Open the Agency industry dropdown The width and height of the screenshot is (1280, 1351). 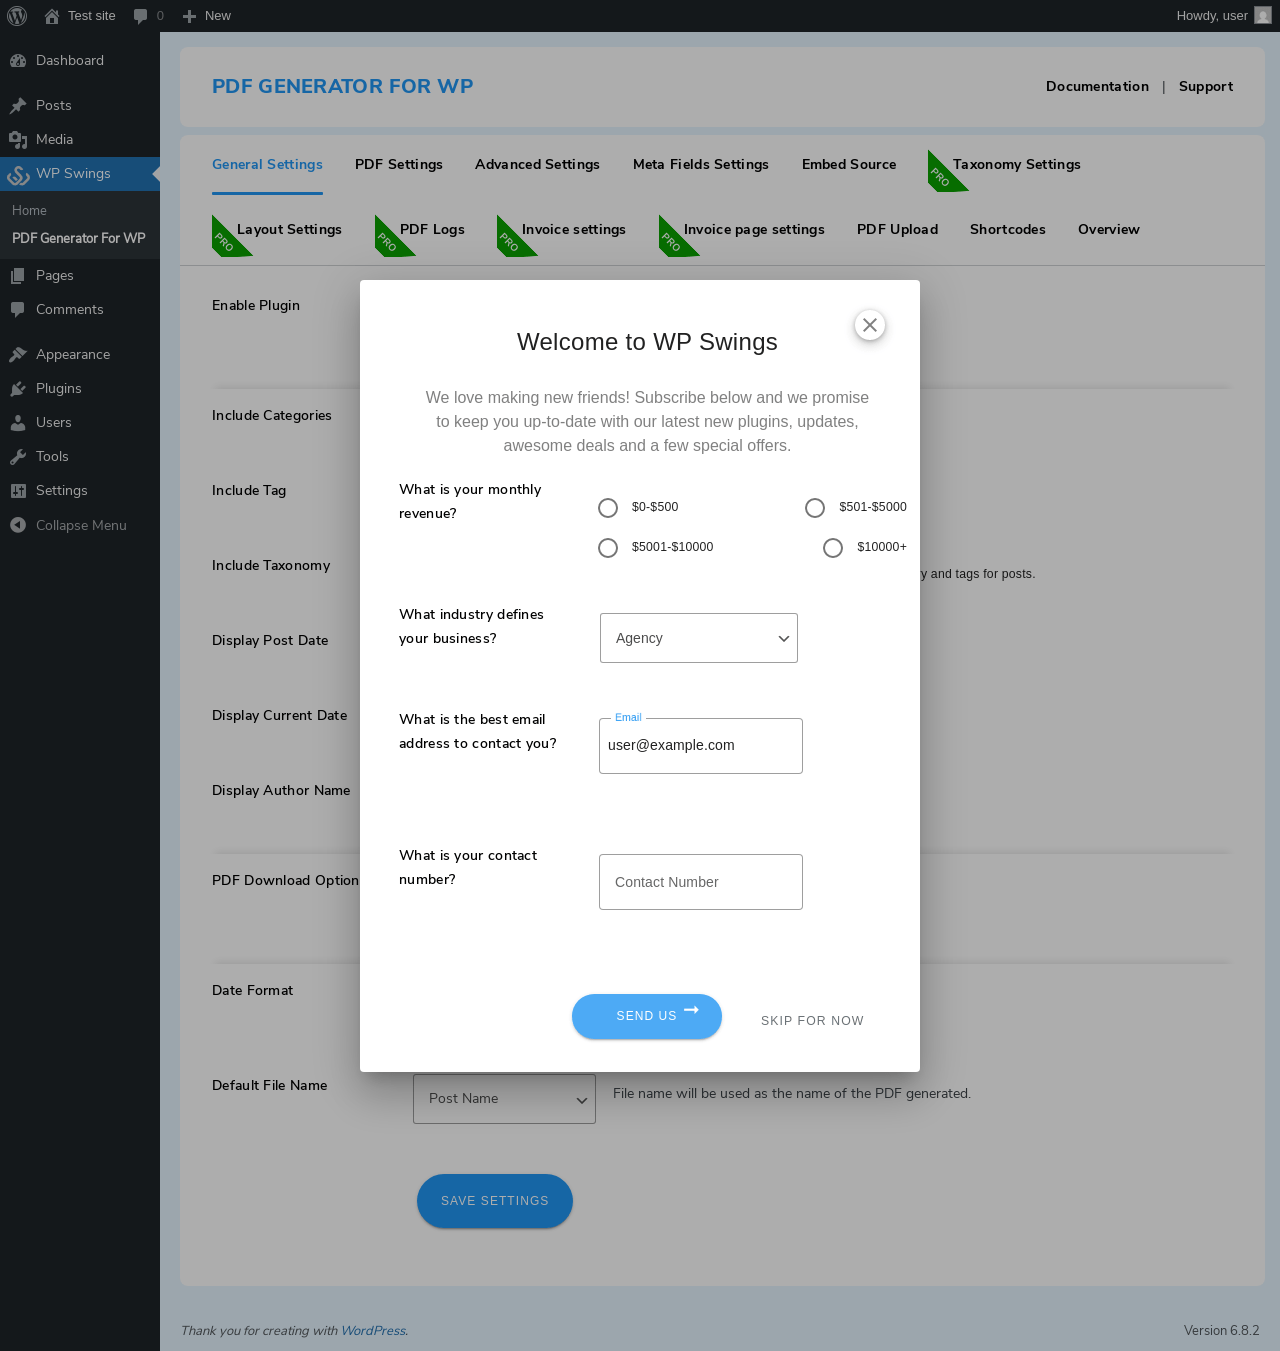click(x=699, y=638)
